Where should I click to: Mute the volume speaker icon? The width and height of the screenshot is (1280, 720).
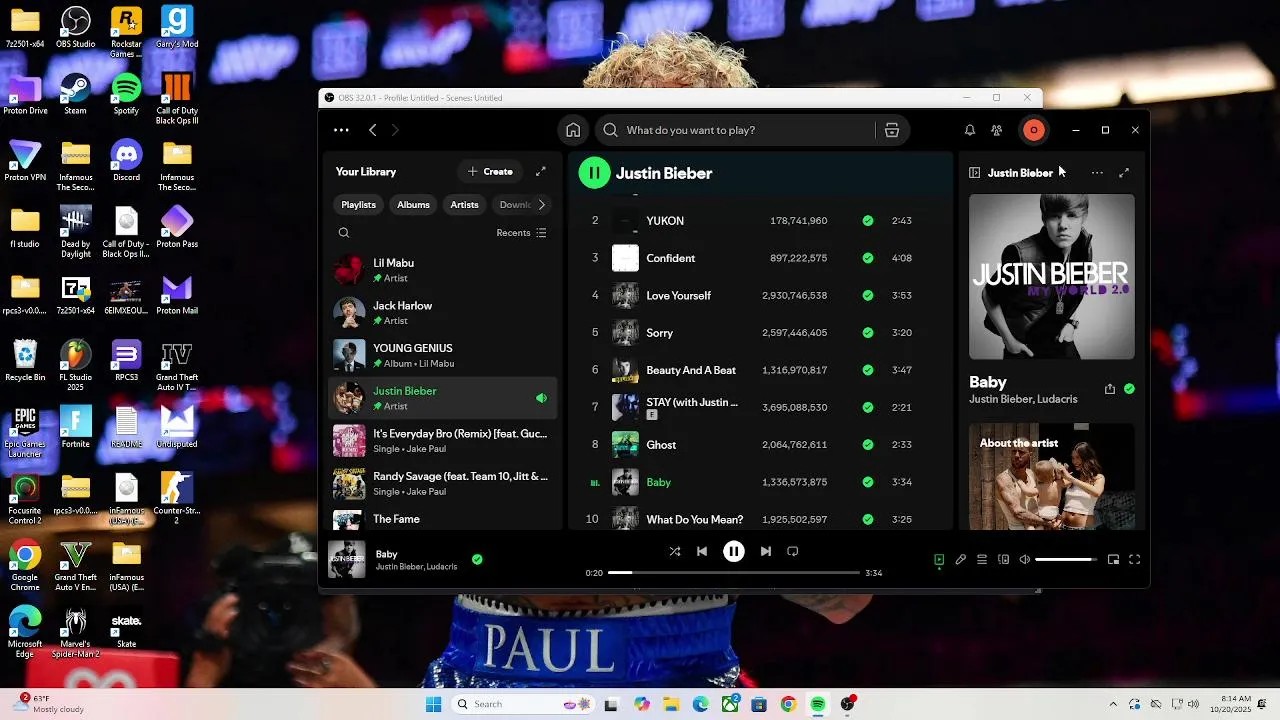coord(1025,560)
